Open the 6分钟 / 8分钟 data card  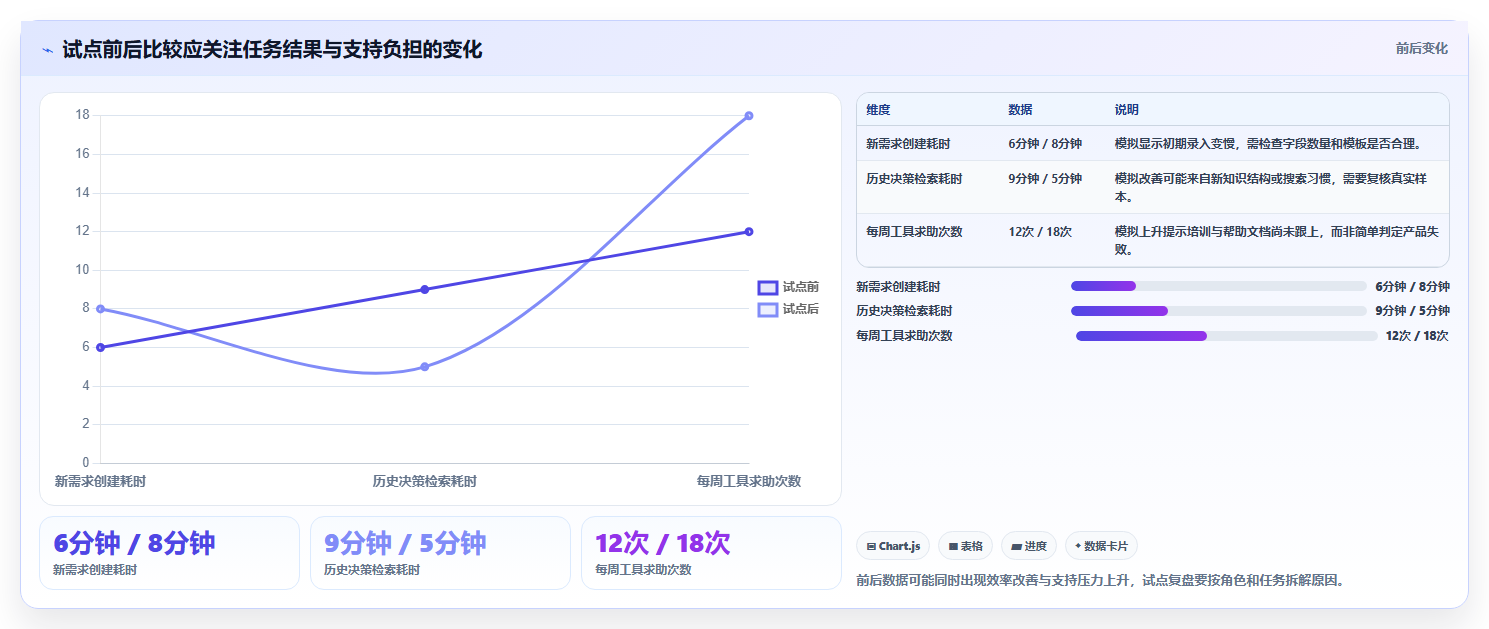click(x=169, y=553)
